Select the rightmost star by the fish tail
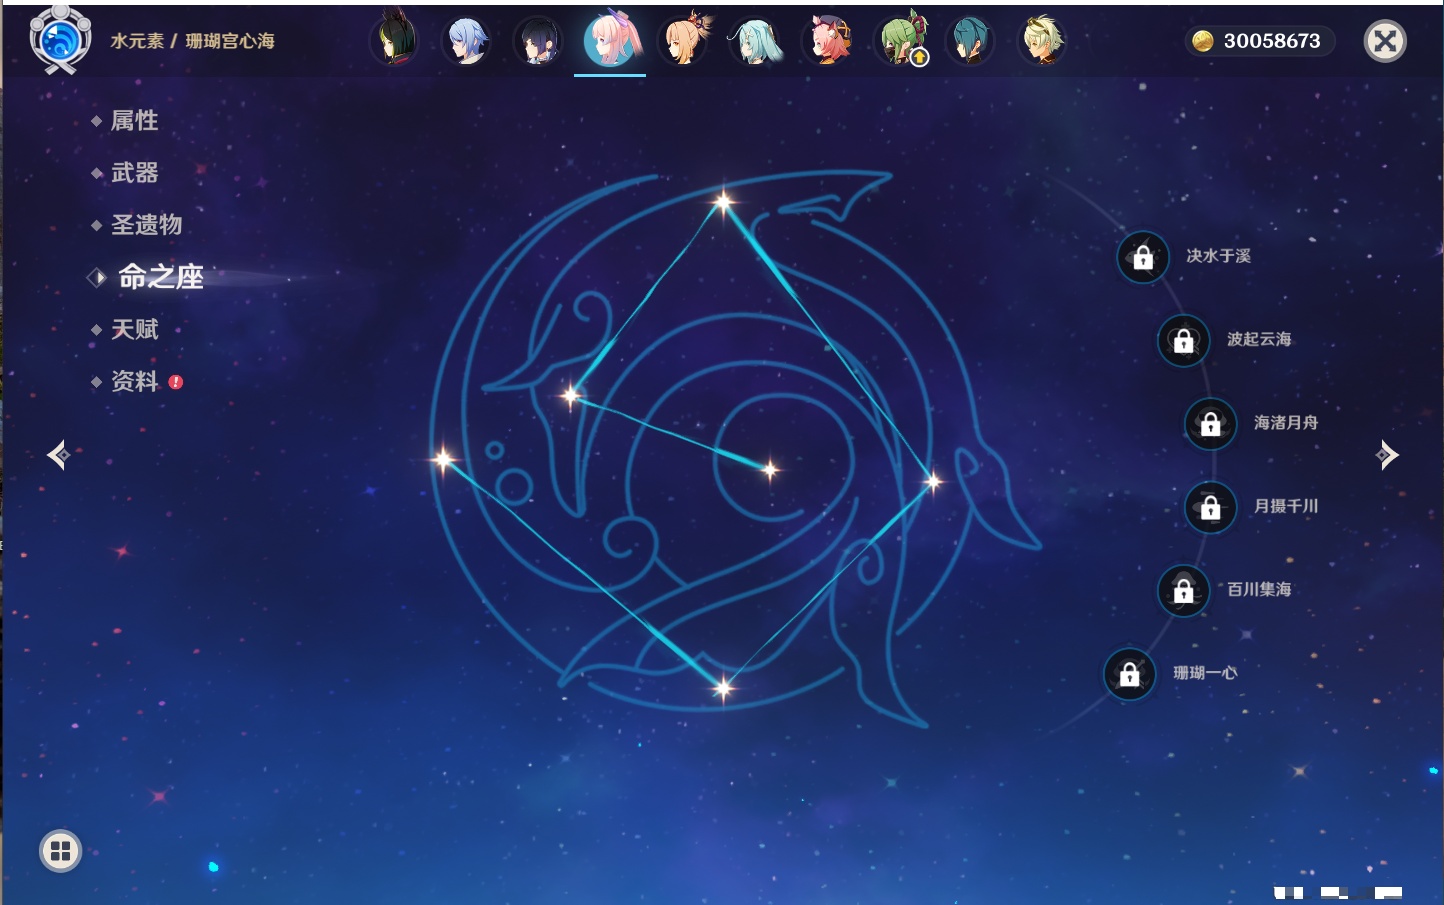Viewport: 1444px width, 905px height. 933,482
